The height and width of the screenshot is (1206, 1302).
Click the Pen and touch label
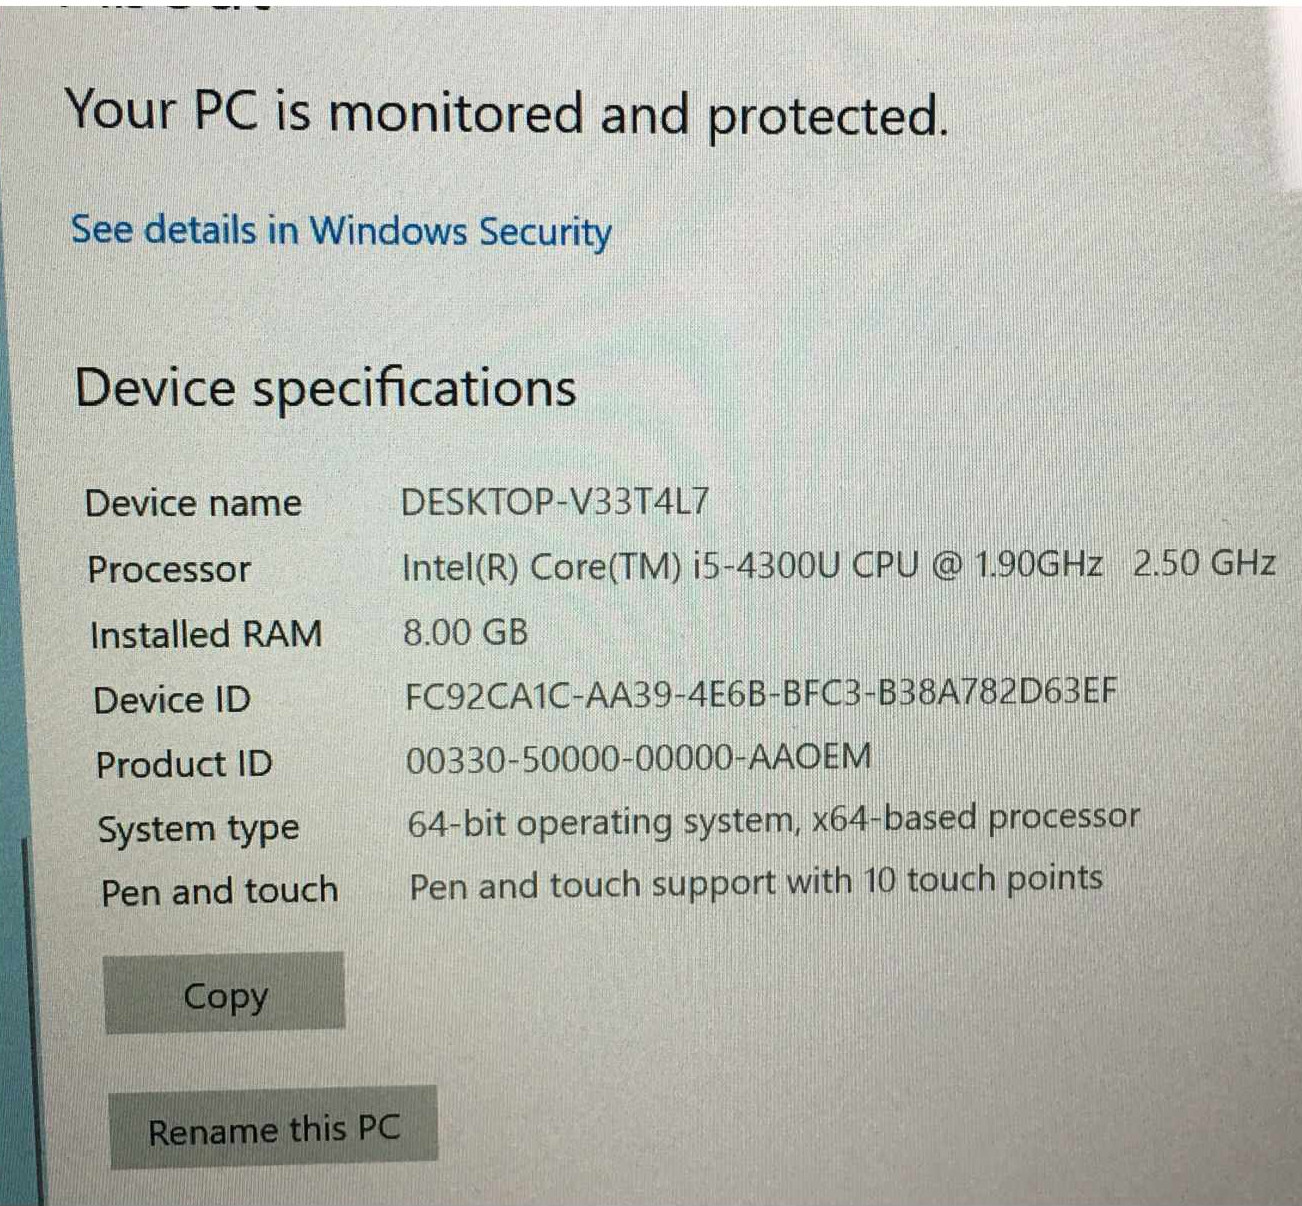pyautogui.click(x=219, y=890)
